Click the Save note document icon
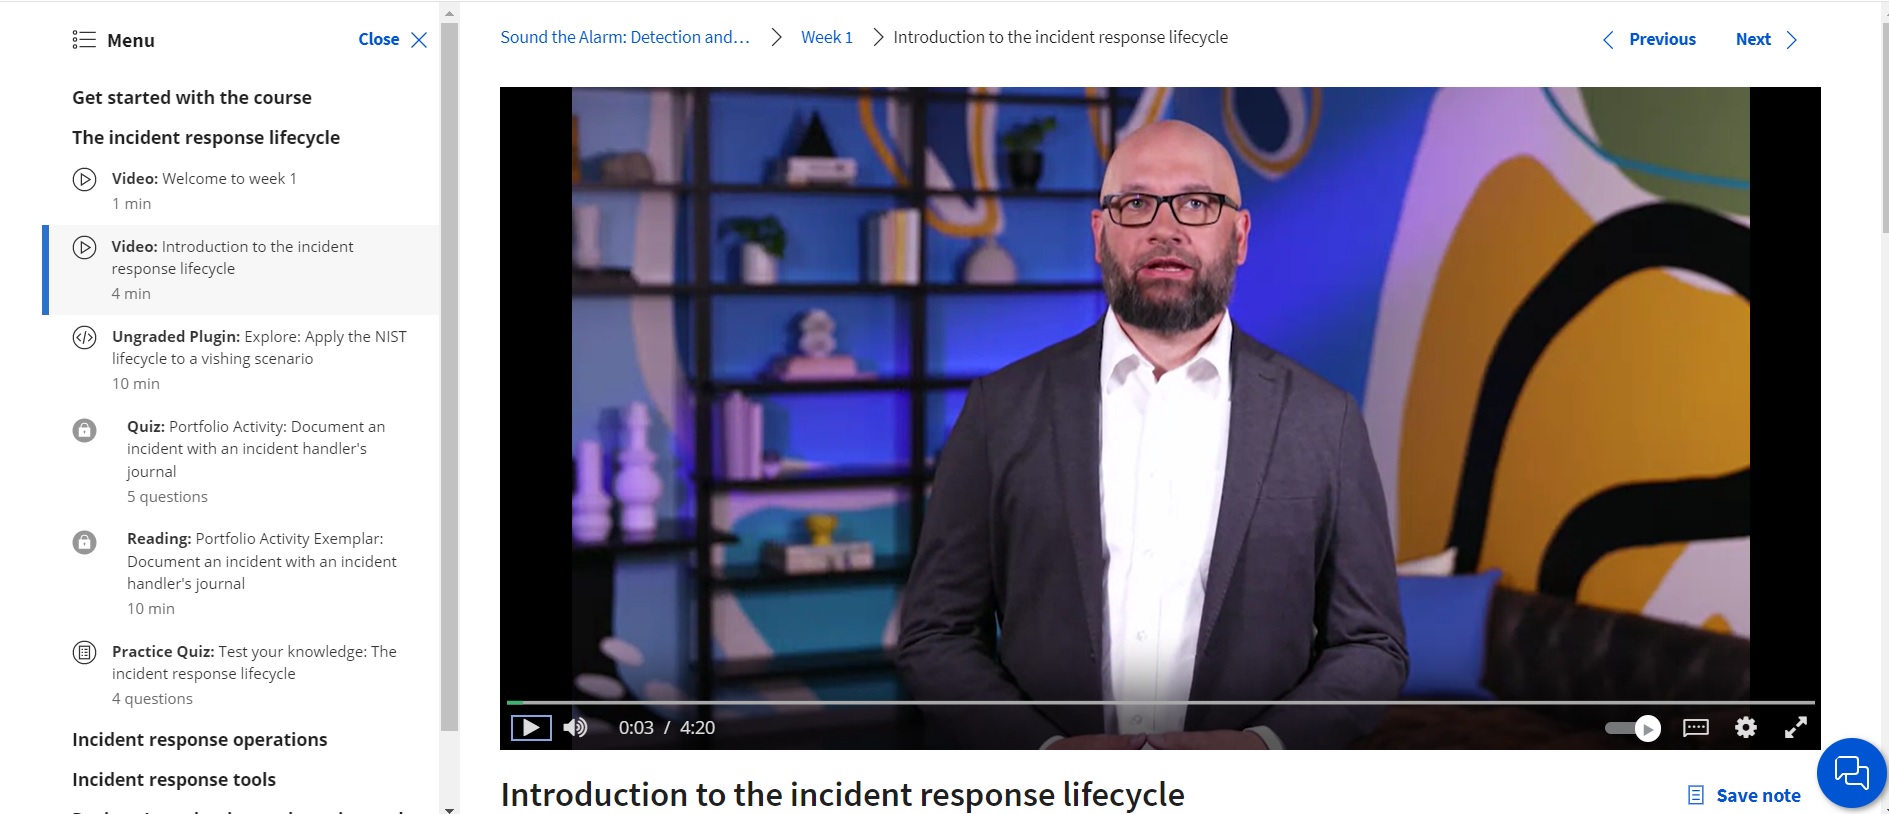This screenshot has height=814, width=1889. (x=1696, y=795)
